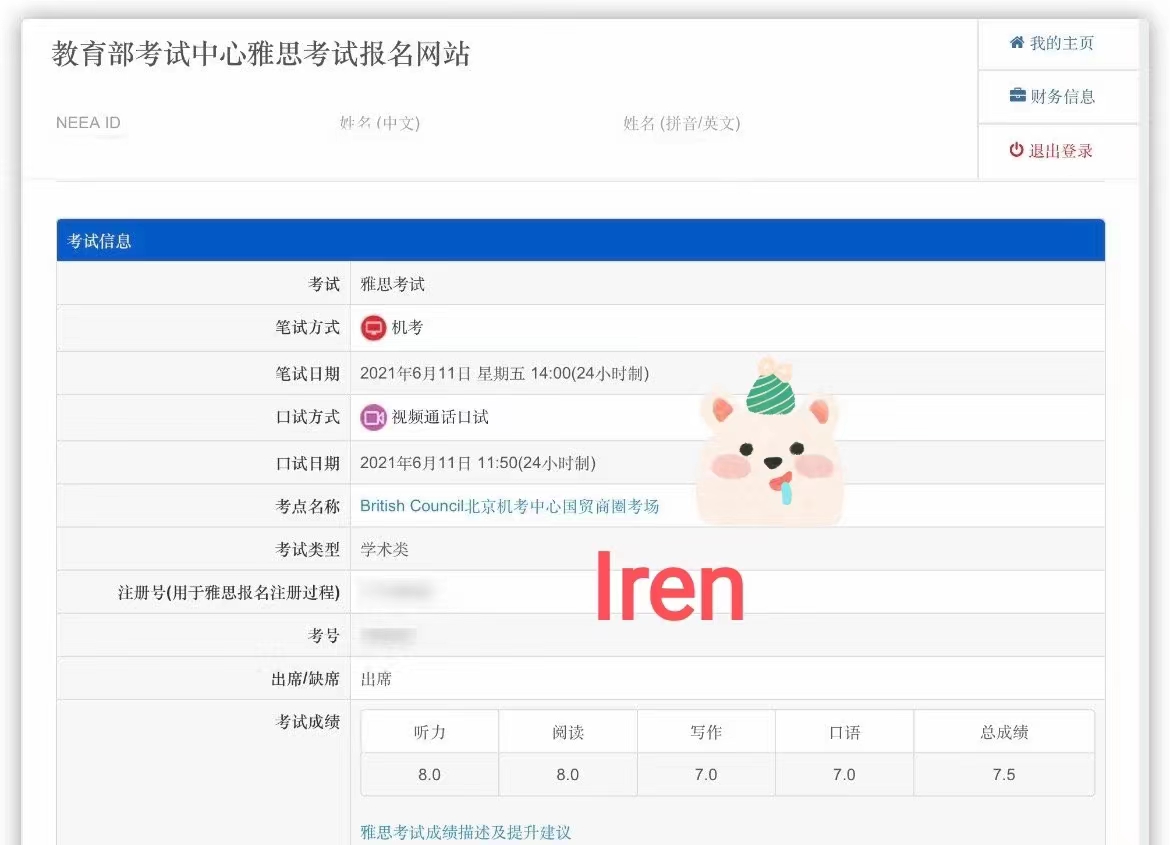Click the purple video camera icon for 视频通话口试

tap(373, 417)
